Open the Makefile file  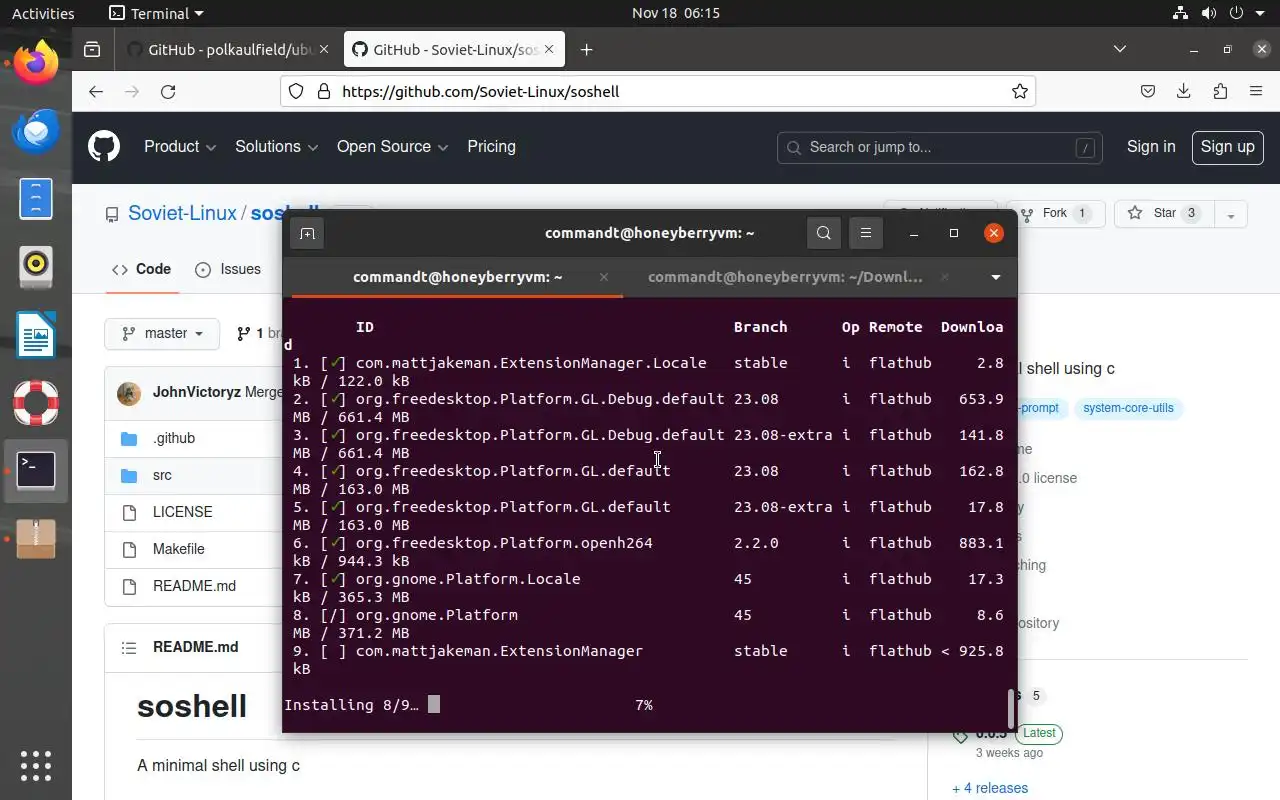(x=178, y=549)
